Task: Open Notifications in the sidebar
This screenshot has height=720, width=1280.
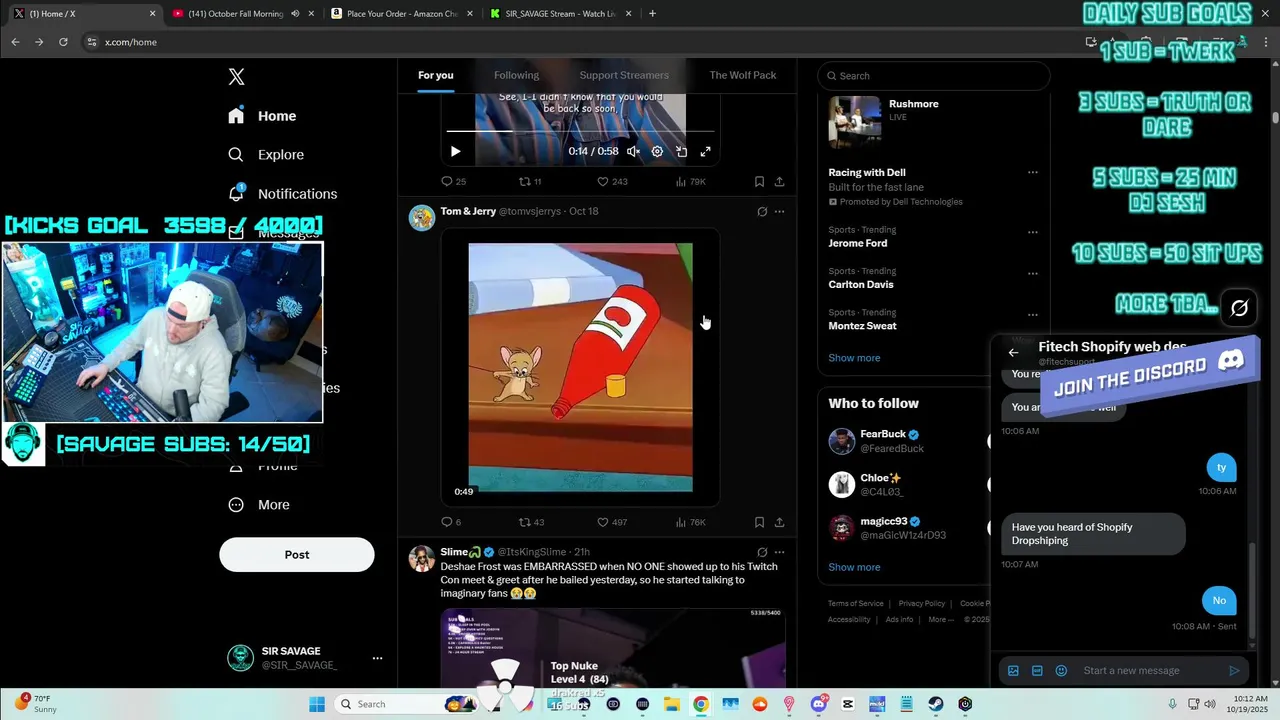Action: pyautogui.click(x=283, y=194)
